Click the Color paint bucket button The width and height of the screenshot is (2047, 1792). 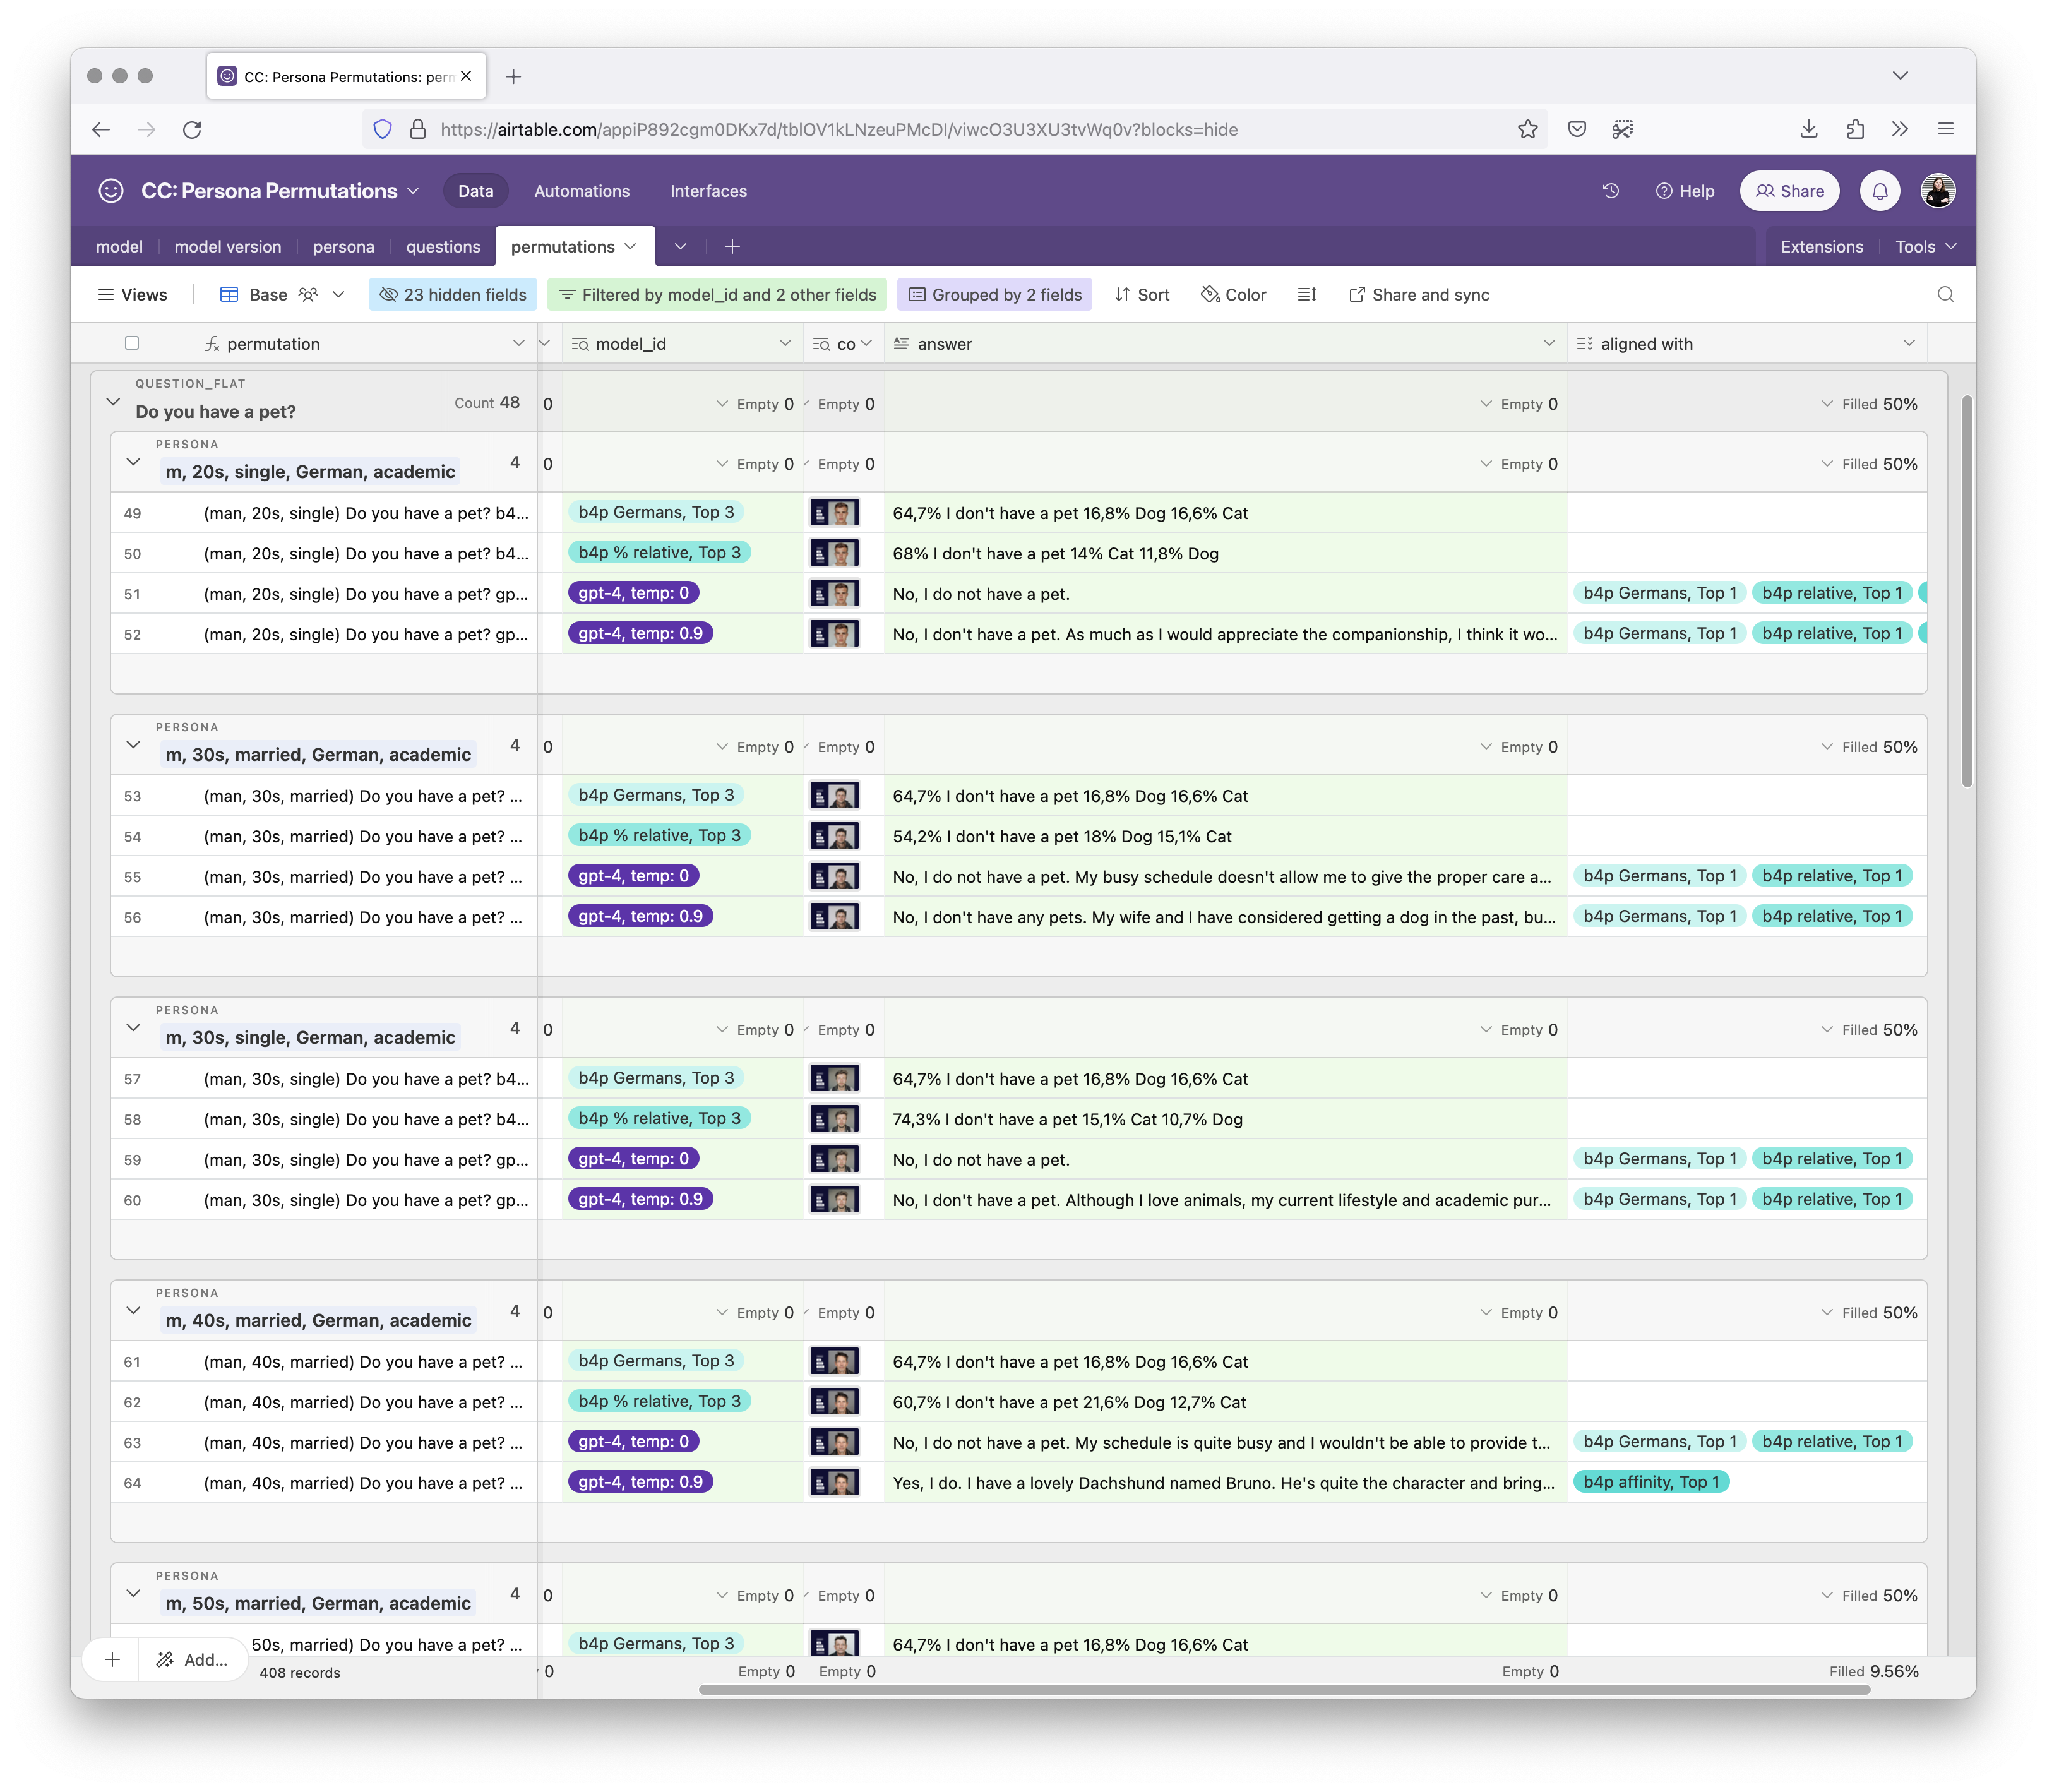(x=1233, y=294)
